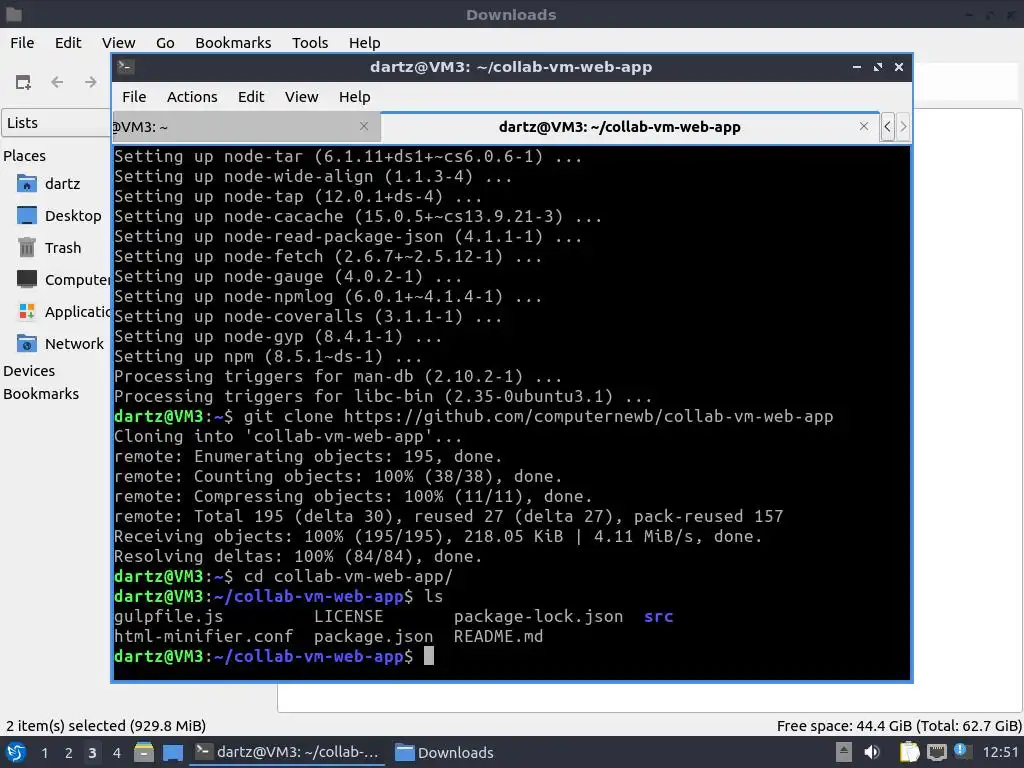Image resolution: width=1024 pixels, height=768 pixels.
Task: Open the Lists side pane dropdown
Action: point(56,123)
